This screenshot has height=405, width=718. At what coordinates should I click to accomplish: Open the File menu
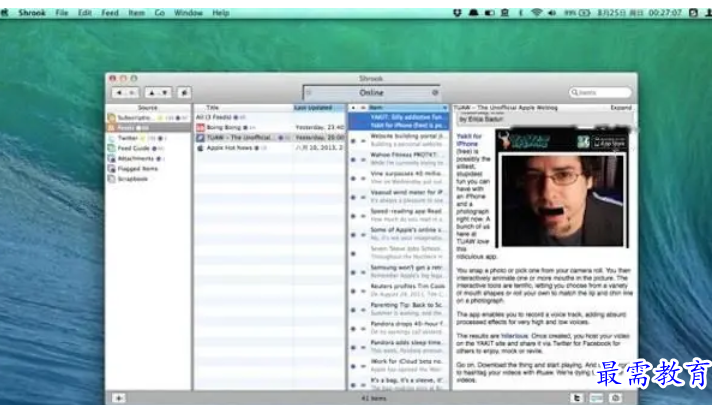(61, 13)
